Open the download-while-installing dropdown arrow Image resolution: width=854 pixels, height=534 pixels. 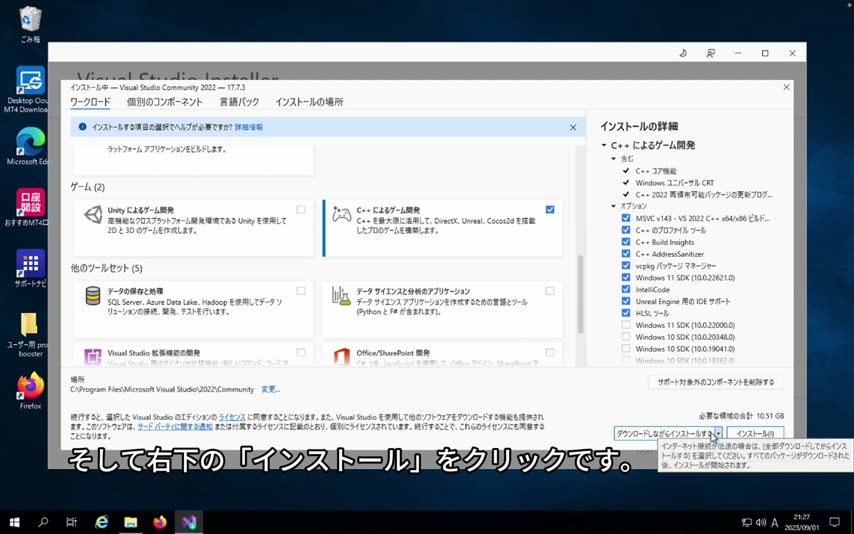pos(718,433)
